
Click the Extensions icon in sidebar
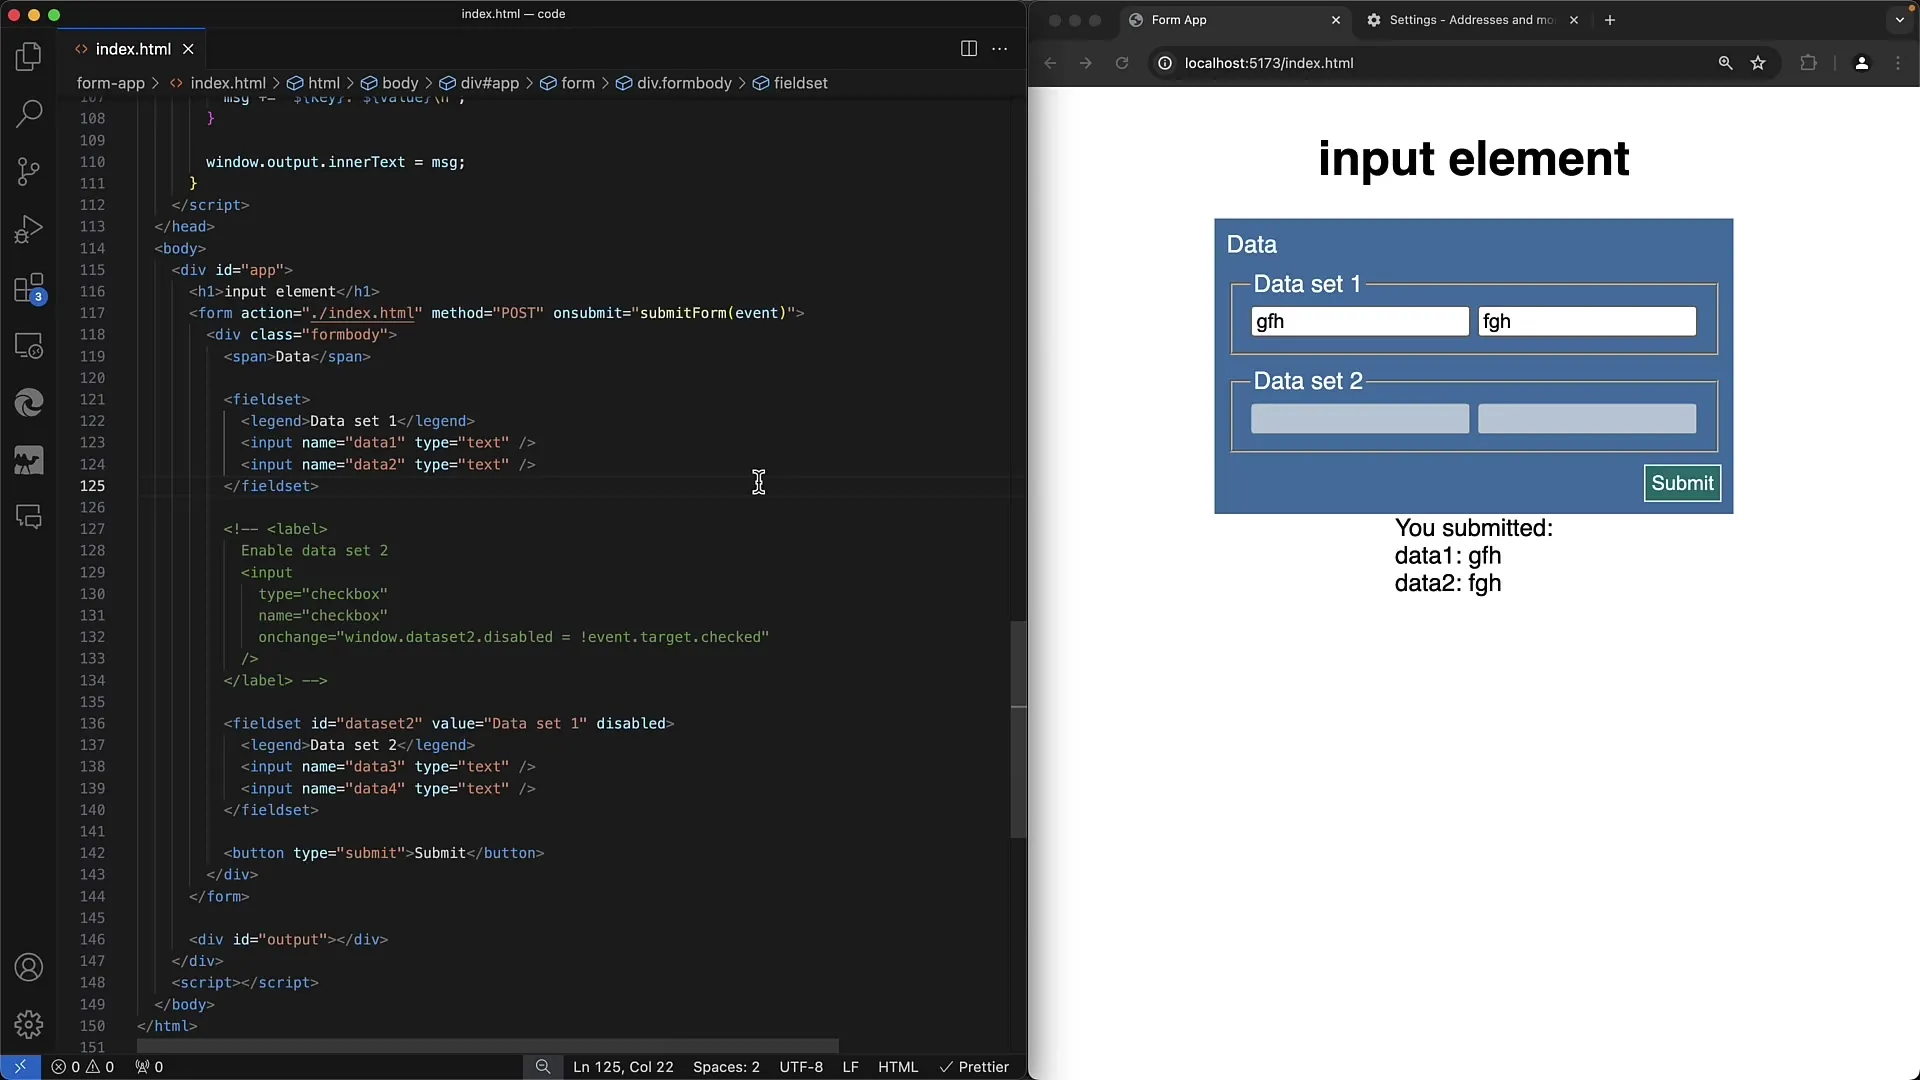(29, 287)
